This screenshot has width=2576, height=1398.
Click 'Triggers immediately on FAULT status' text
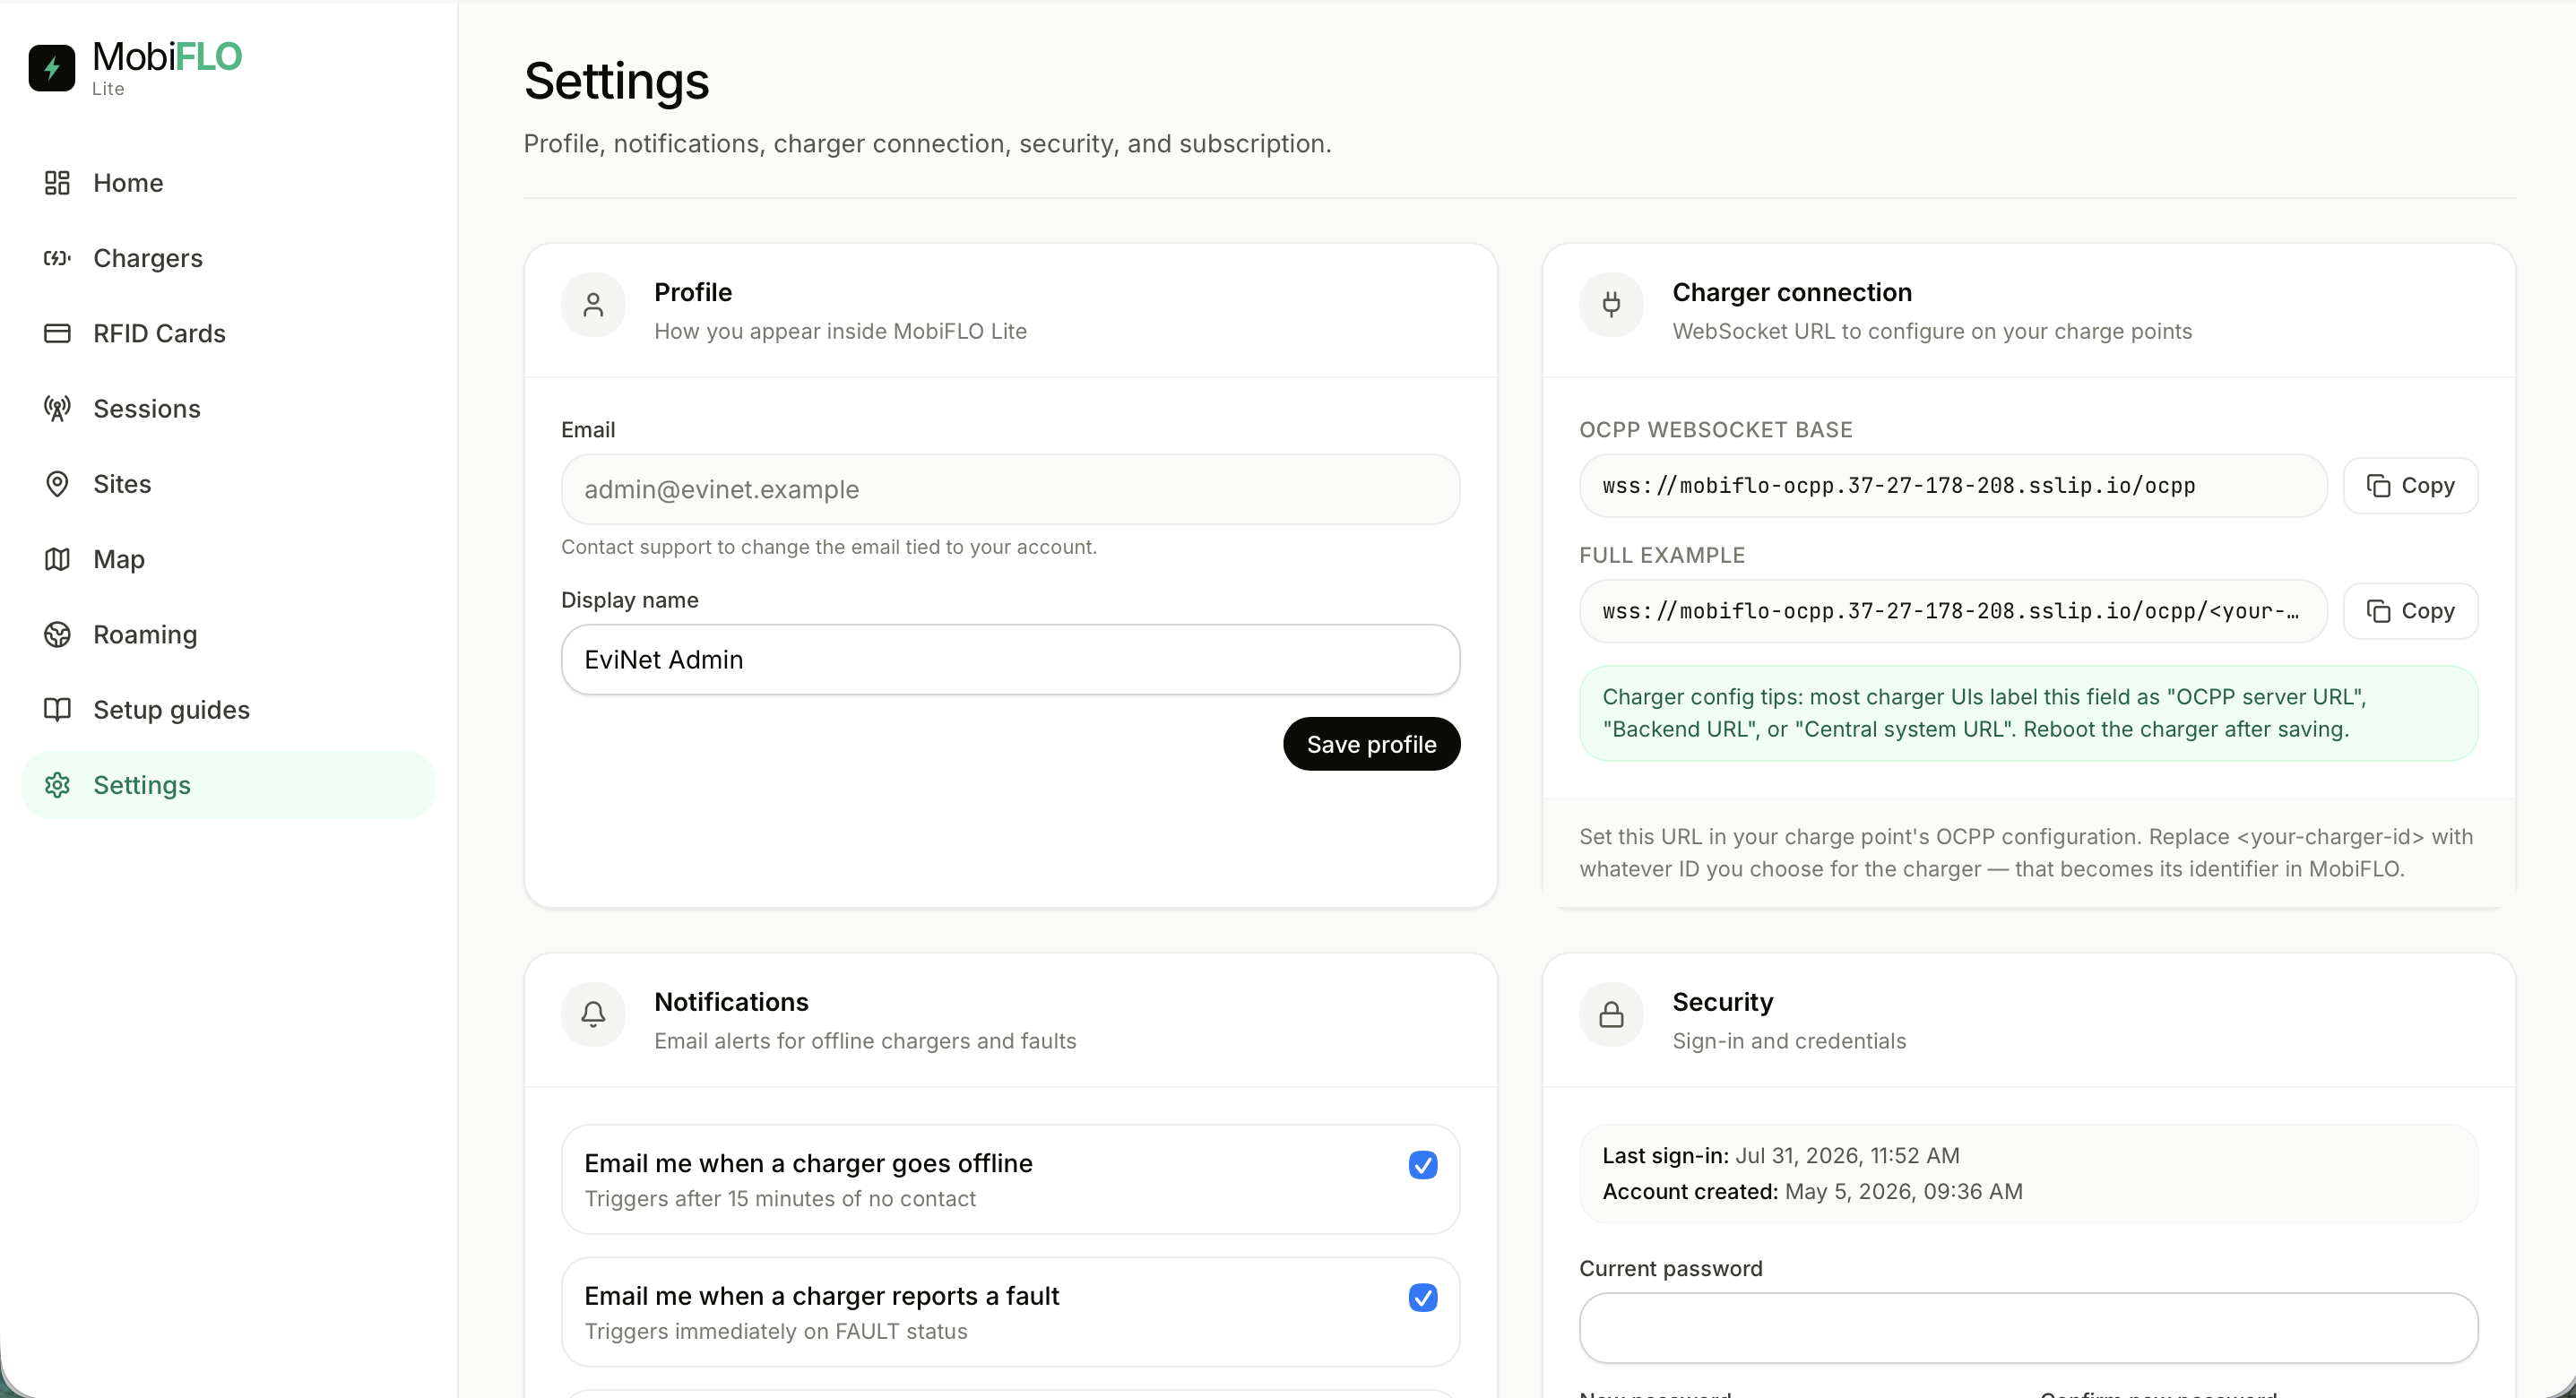(775, 1332)
